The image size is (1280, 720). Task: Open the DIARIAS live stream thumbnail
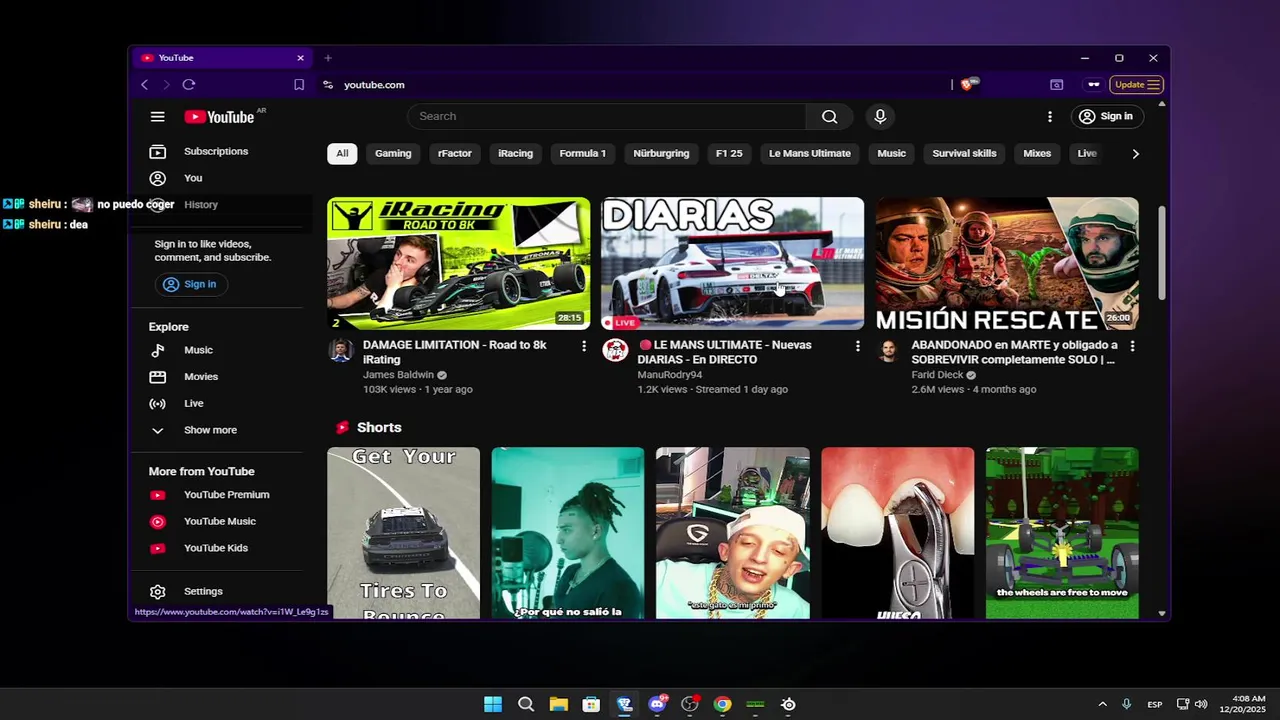(732, 264)
